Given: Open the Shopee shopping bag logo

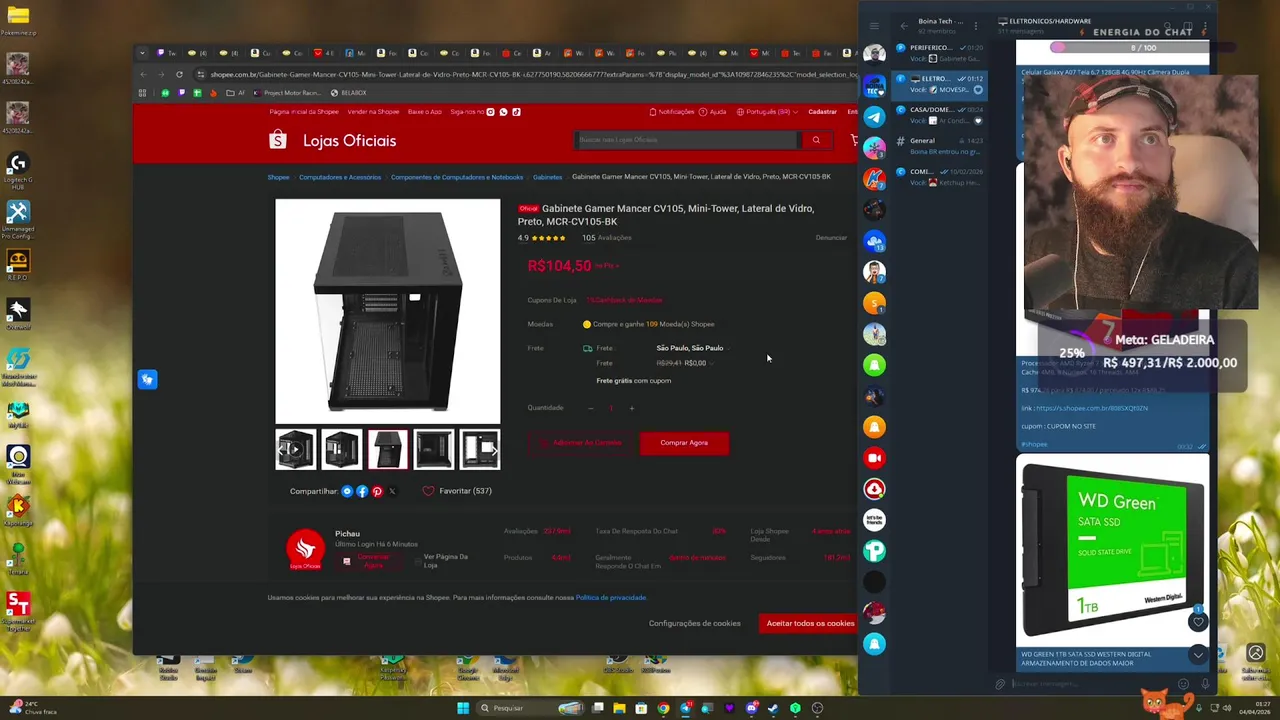Looking at the screenshot, I should pos(278,140).
